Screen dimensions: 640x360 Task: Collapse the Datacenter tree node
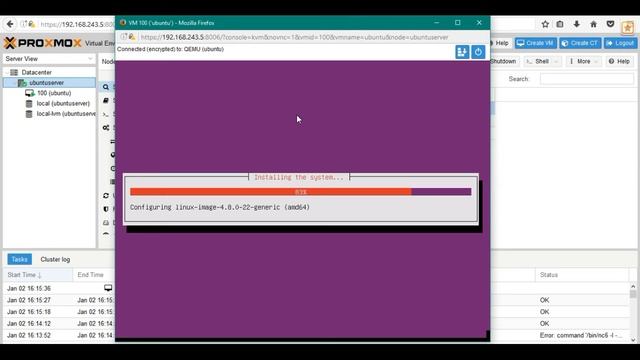(7, 72)
